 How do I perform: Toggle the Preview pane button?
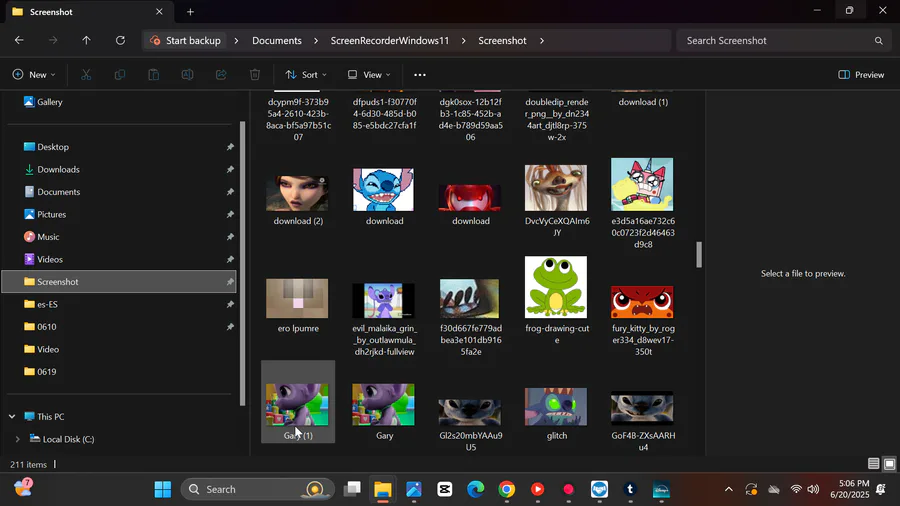861,75
